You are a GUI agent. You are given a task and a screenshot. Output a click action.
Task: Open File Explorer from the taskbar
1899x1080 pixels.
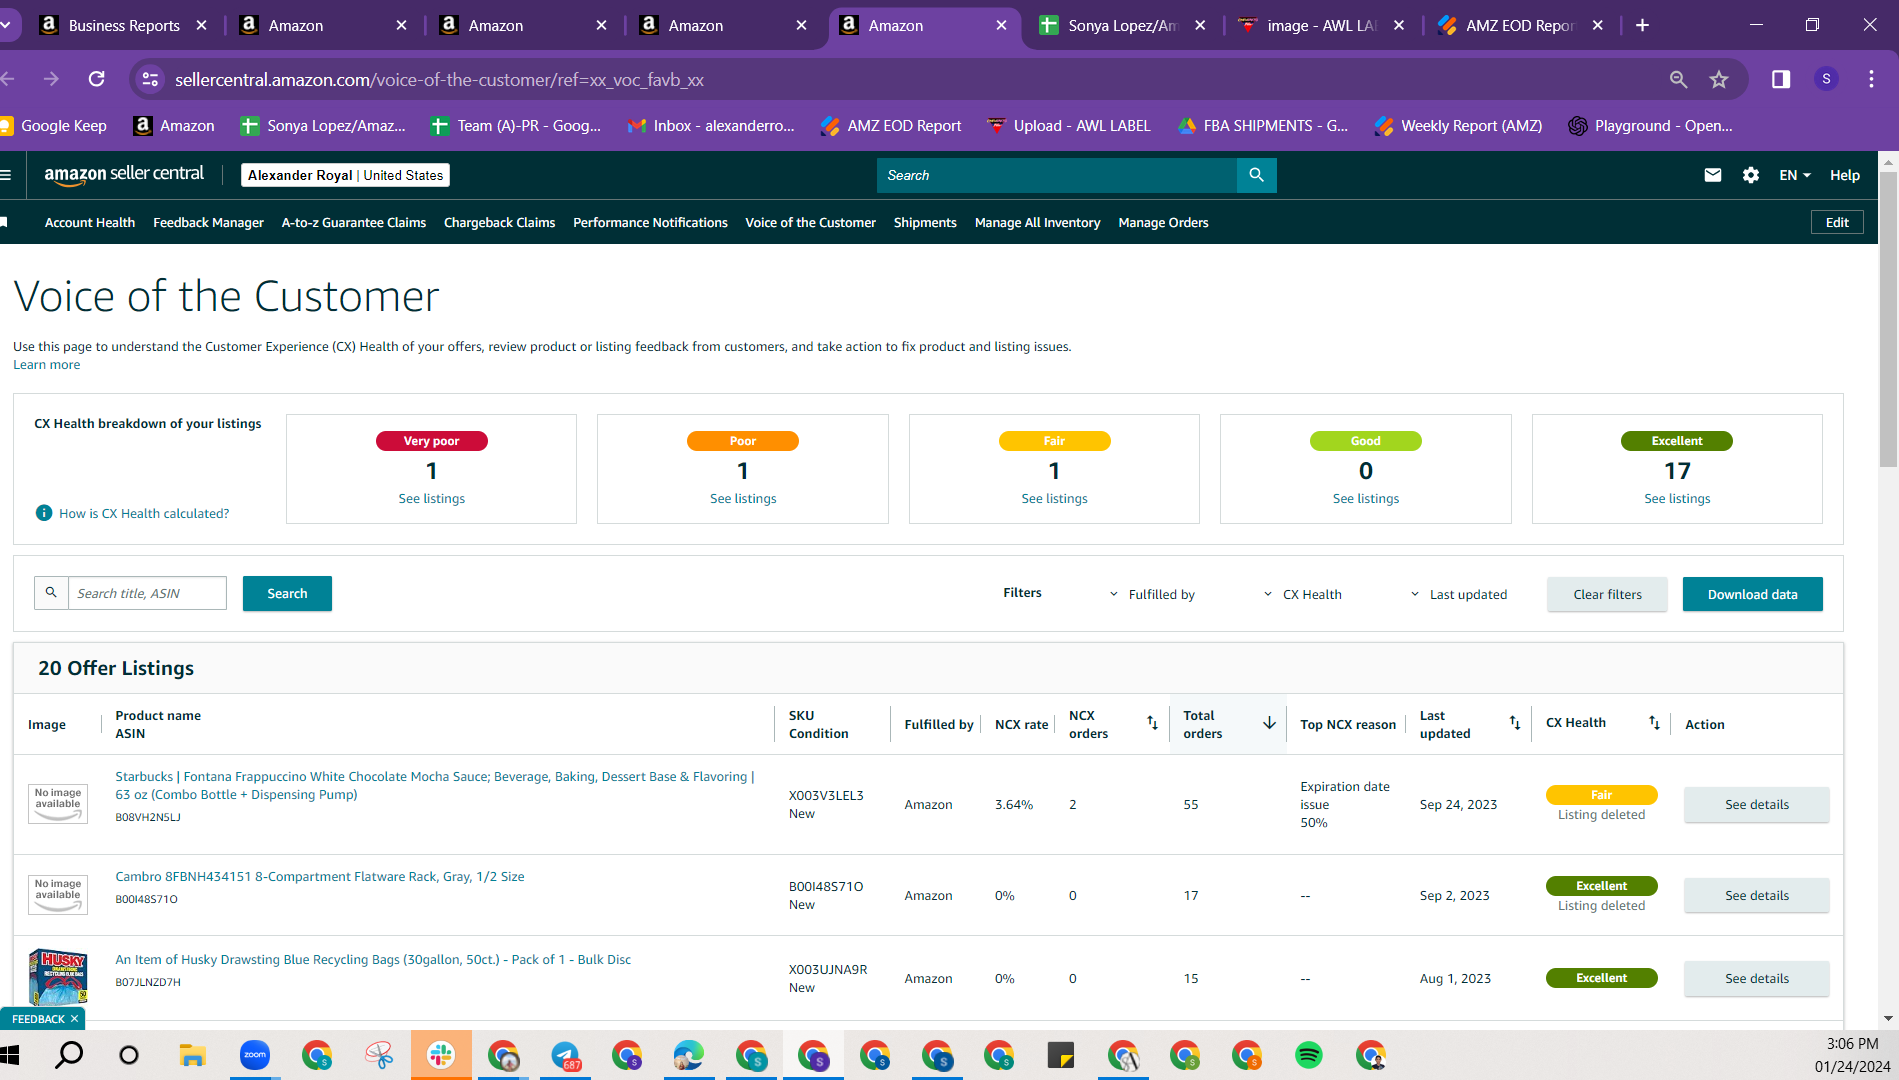click(x=192, y=1055)
